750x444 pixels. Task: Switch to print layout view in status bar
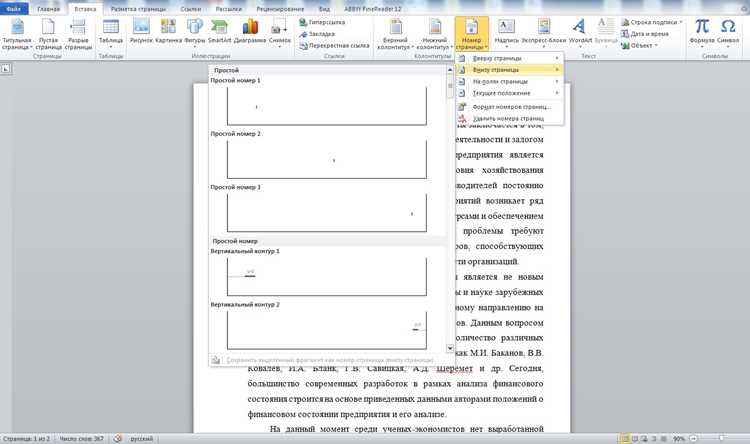click(625, 438)
